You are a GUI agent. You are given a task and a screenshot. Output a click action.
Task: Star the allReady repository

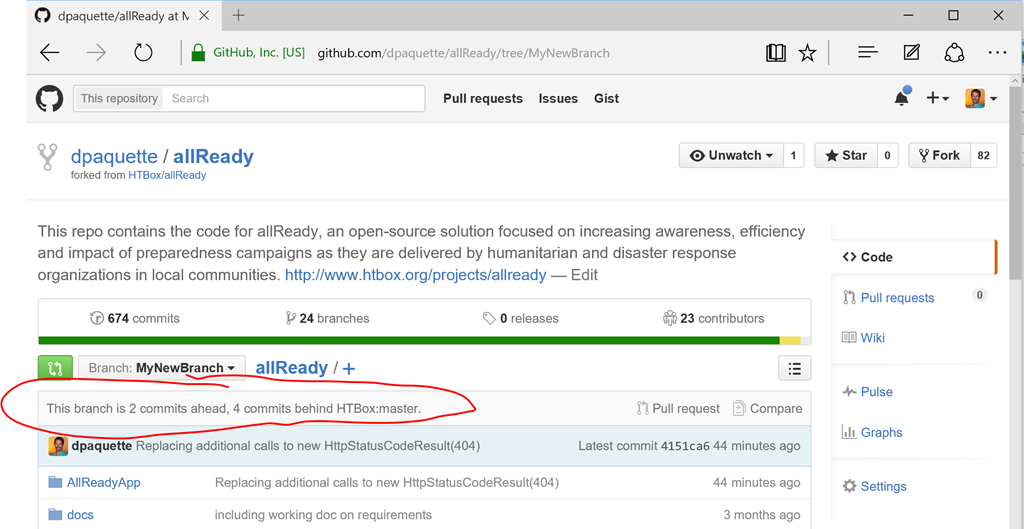[x=846, y=155]
